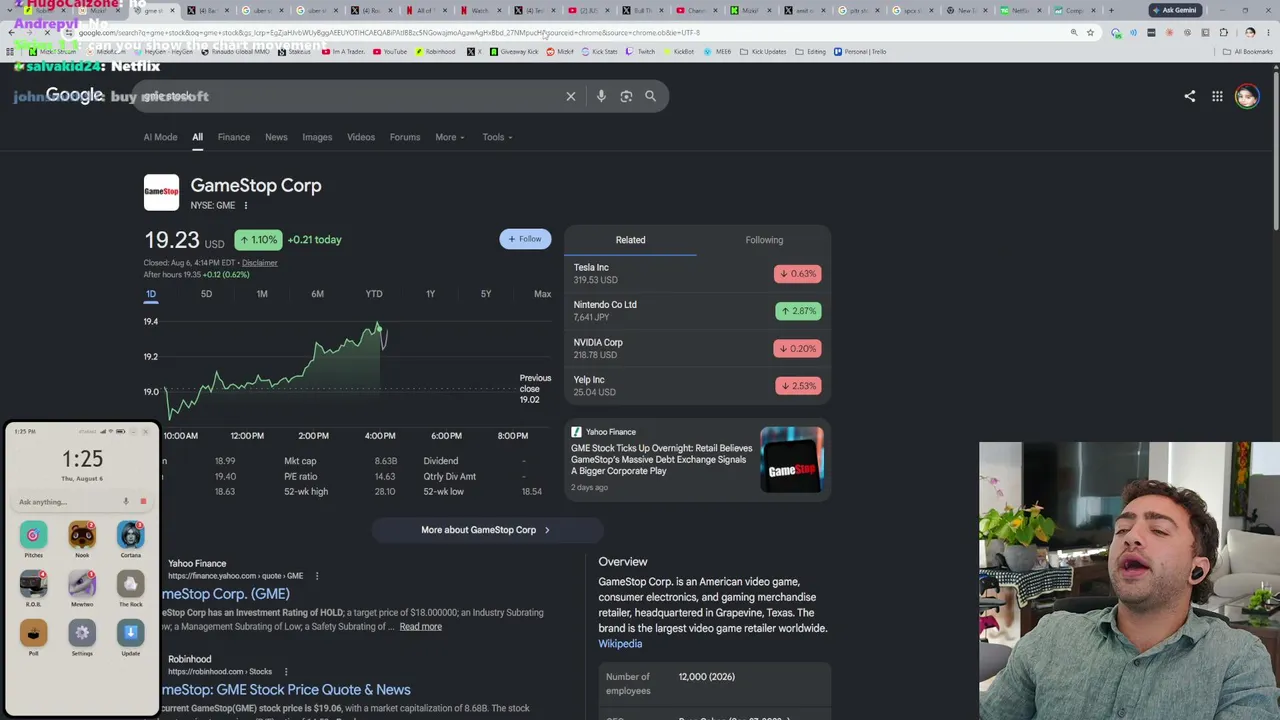Open the Wikipedia link in Overview
1280x720 pixels.
click(620, 644)
